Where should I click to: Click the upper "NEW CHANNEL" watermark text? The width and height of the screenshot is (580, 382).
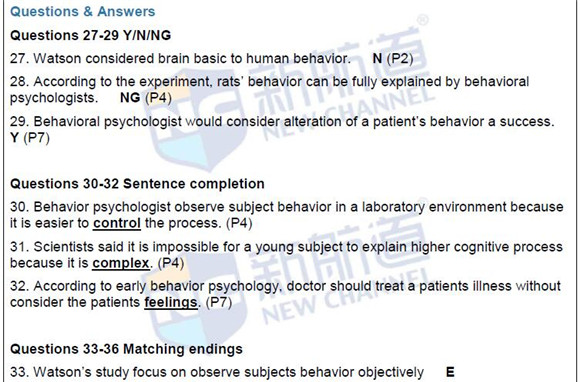348,111
